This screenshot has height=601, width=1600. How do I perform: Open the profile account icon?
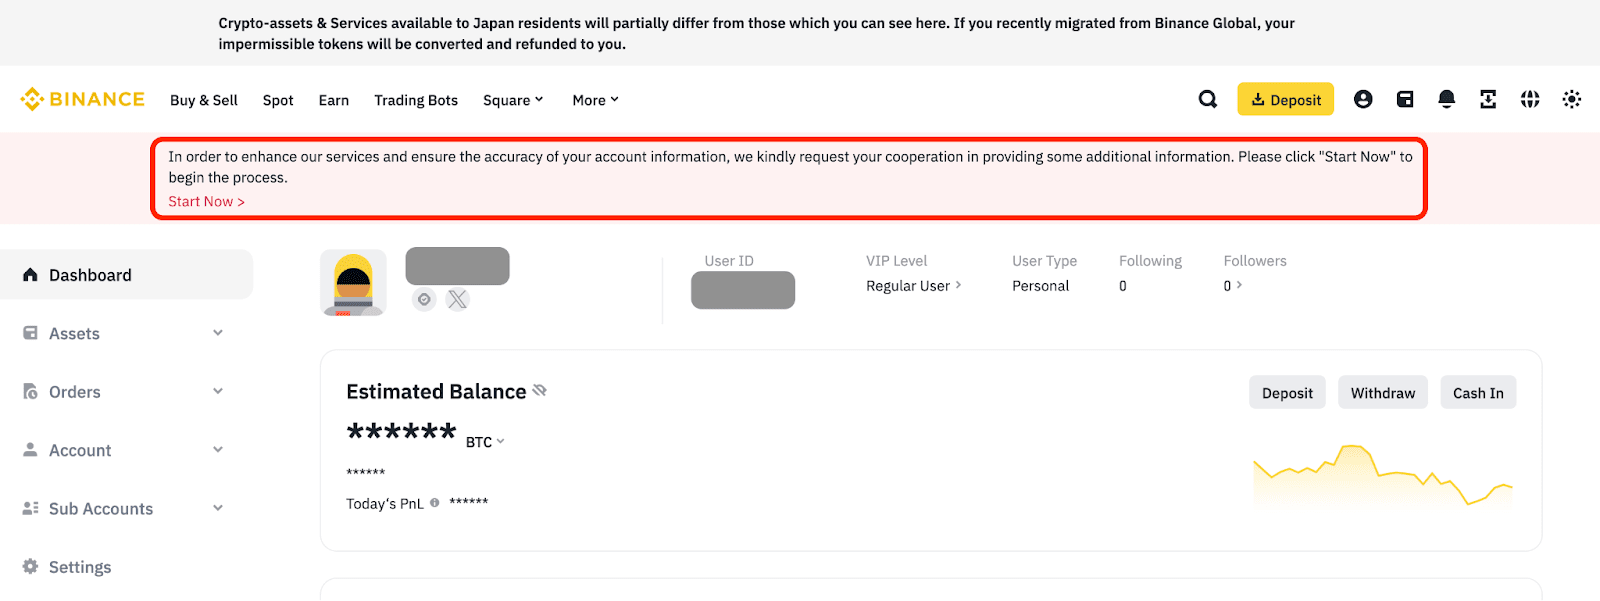tap(1363, 99)
